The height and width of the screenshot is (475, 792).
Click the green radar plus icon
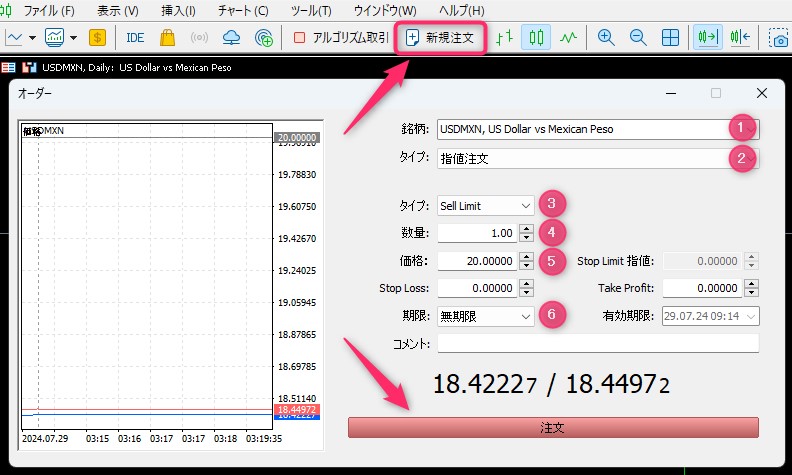[x=264, y=38]
